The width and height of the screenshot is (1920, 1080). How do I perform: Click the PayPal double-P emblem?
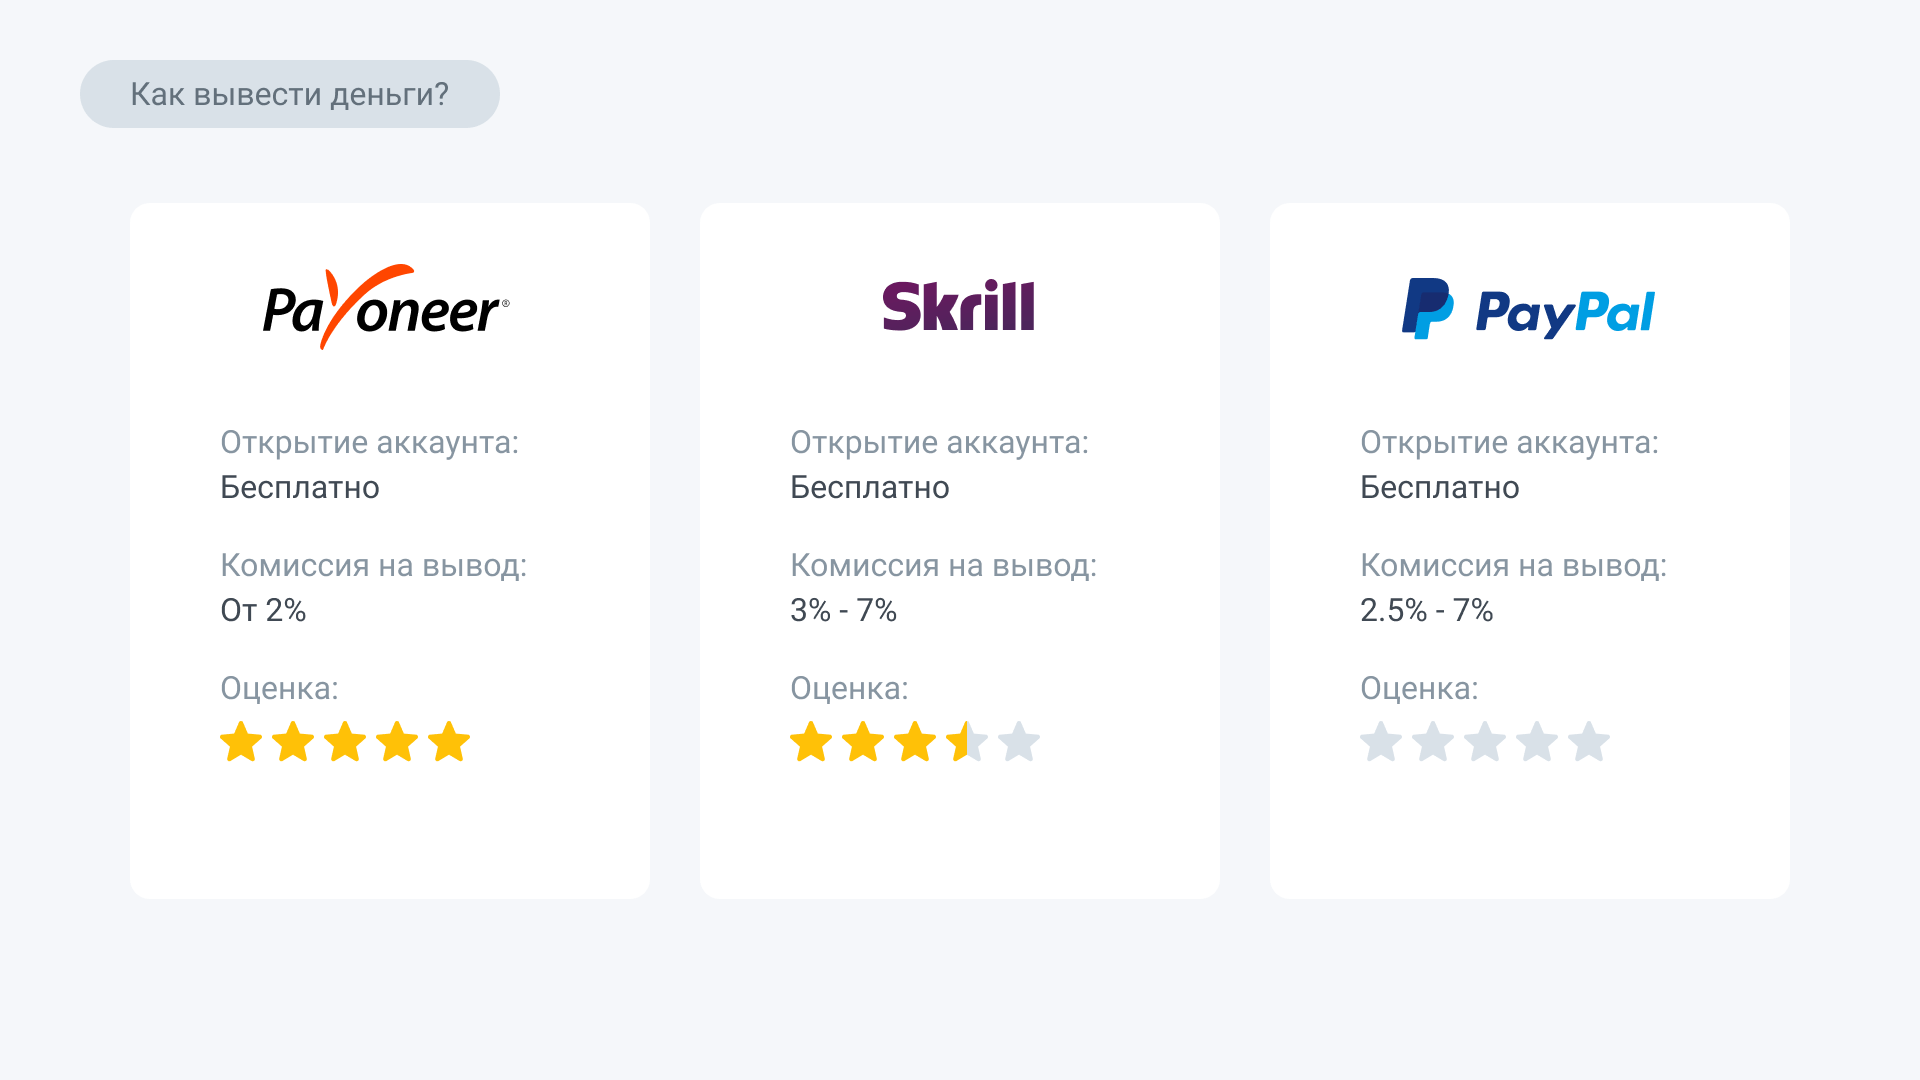(1427, 308)
